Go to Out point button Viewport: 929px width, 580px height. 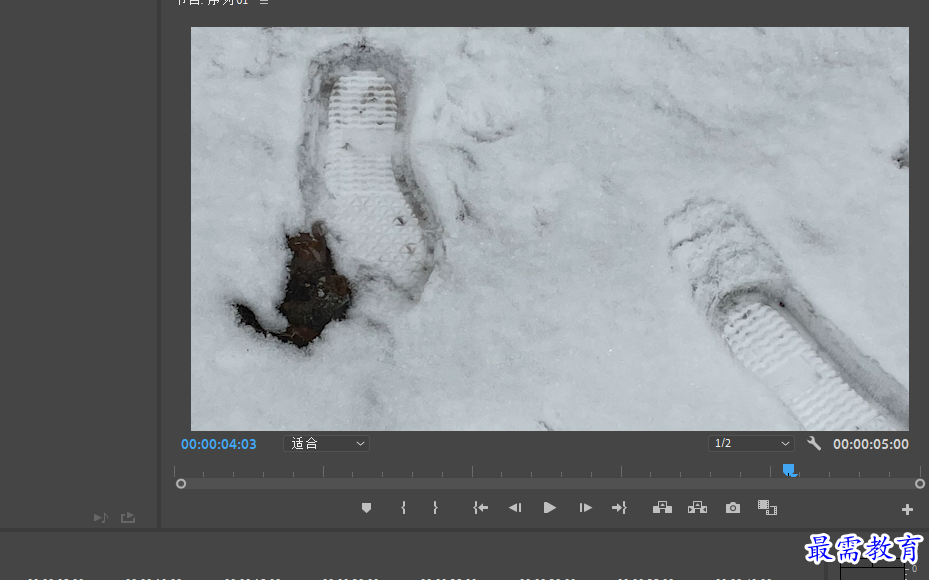pyautogui.click(x=619, y=508)
